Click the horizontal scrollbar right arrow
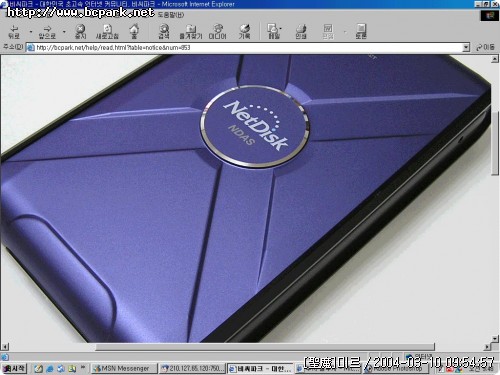This screenshot has height=375, width=500. coord(487,347)
